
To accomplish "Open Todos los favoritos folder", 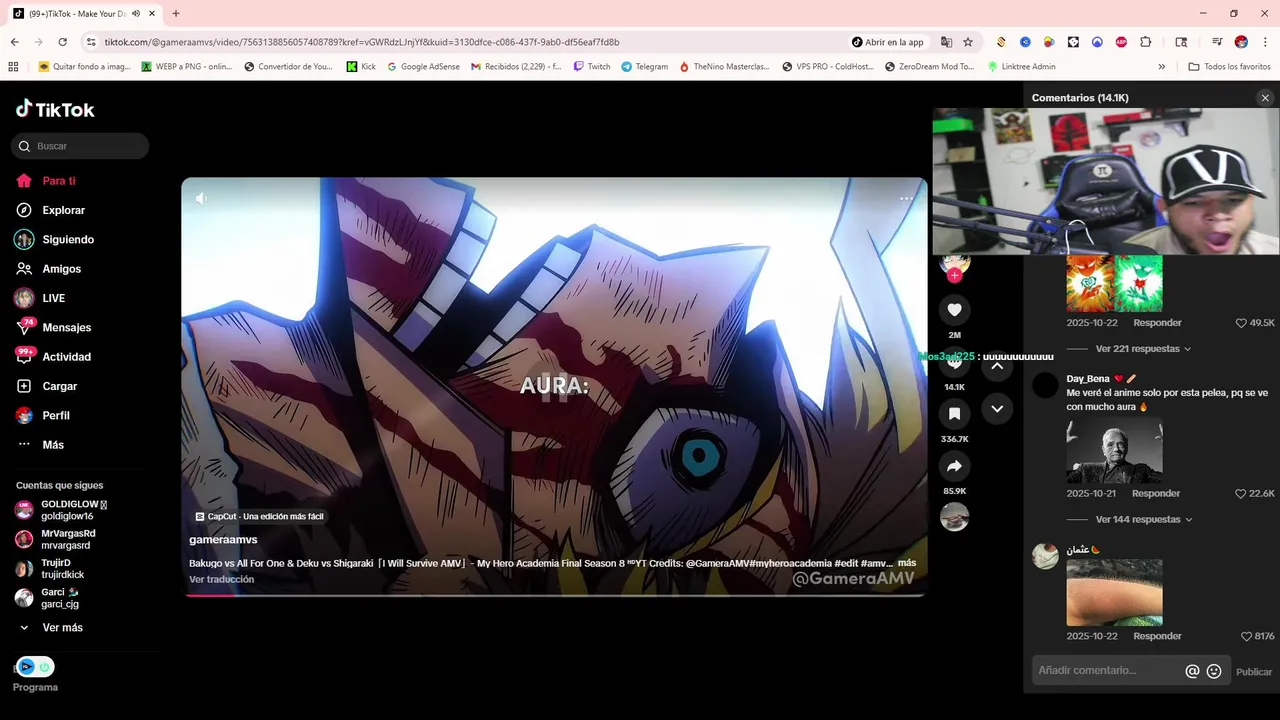I will pos(1229,67).
